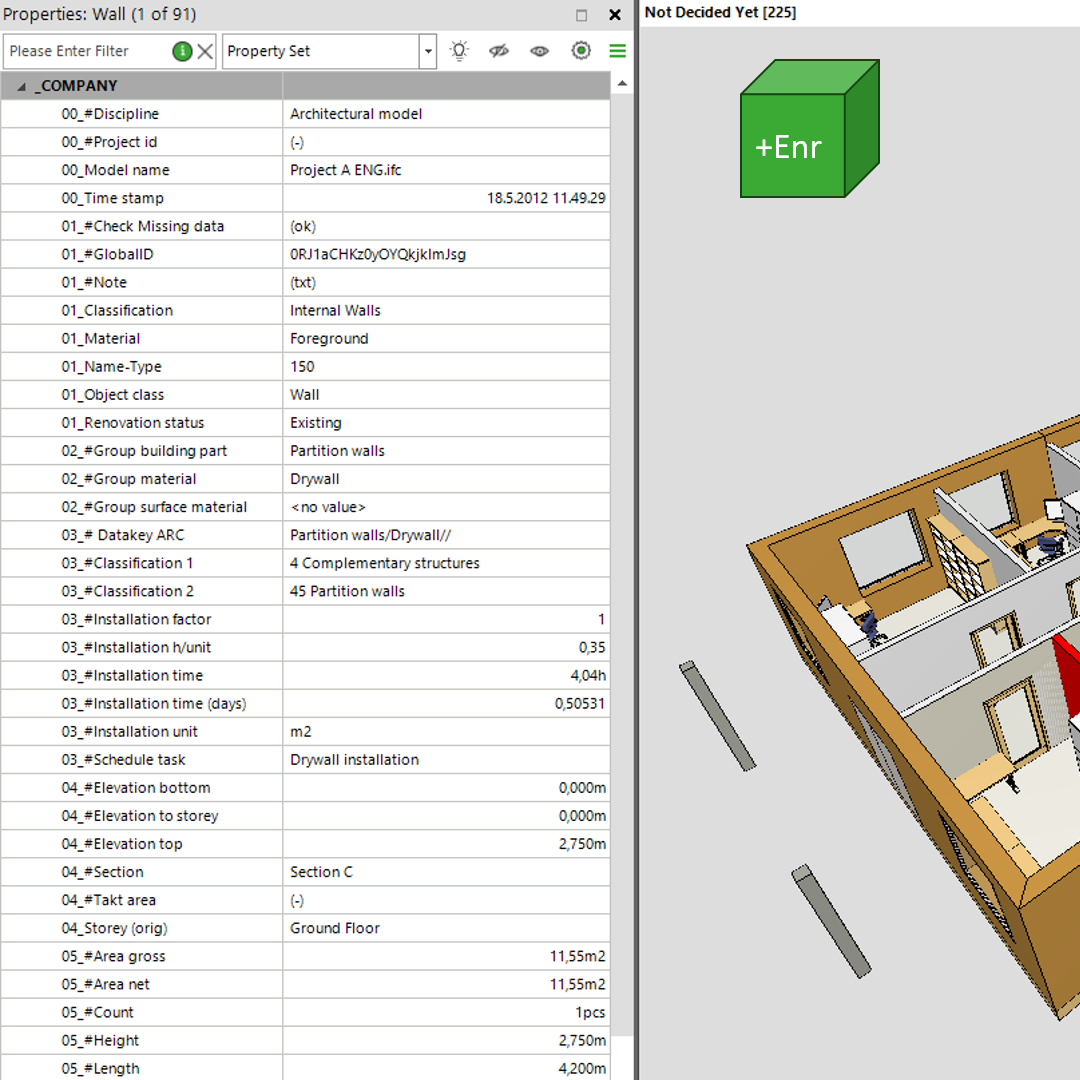Toggle the circular target radio icon
The image size is (1080, 1080).
pyautogui.click(x=581, y=51)
